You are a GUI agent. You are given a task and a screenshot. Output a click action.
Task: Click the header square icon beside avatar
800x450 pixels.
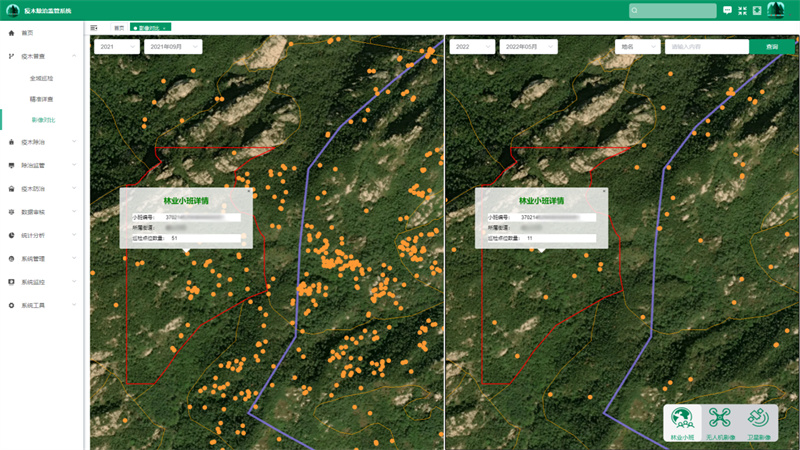757,10
